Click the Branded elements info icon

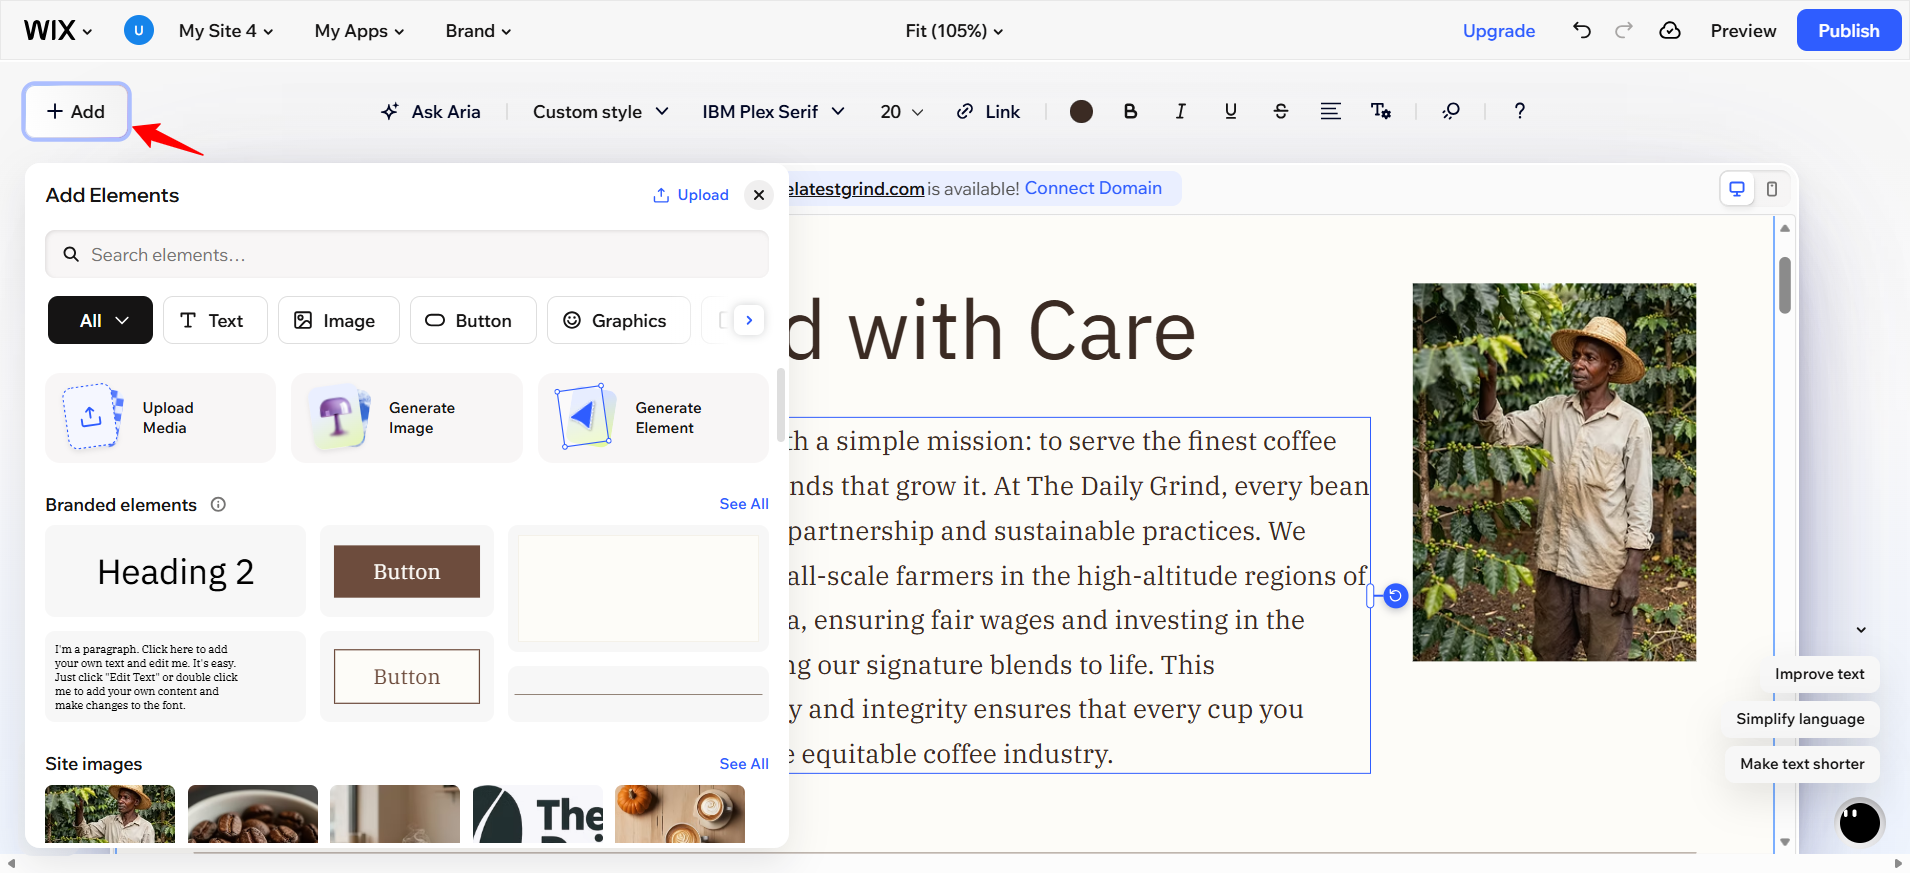coord(218,505)
